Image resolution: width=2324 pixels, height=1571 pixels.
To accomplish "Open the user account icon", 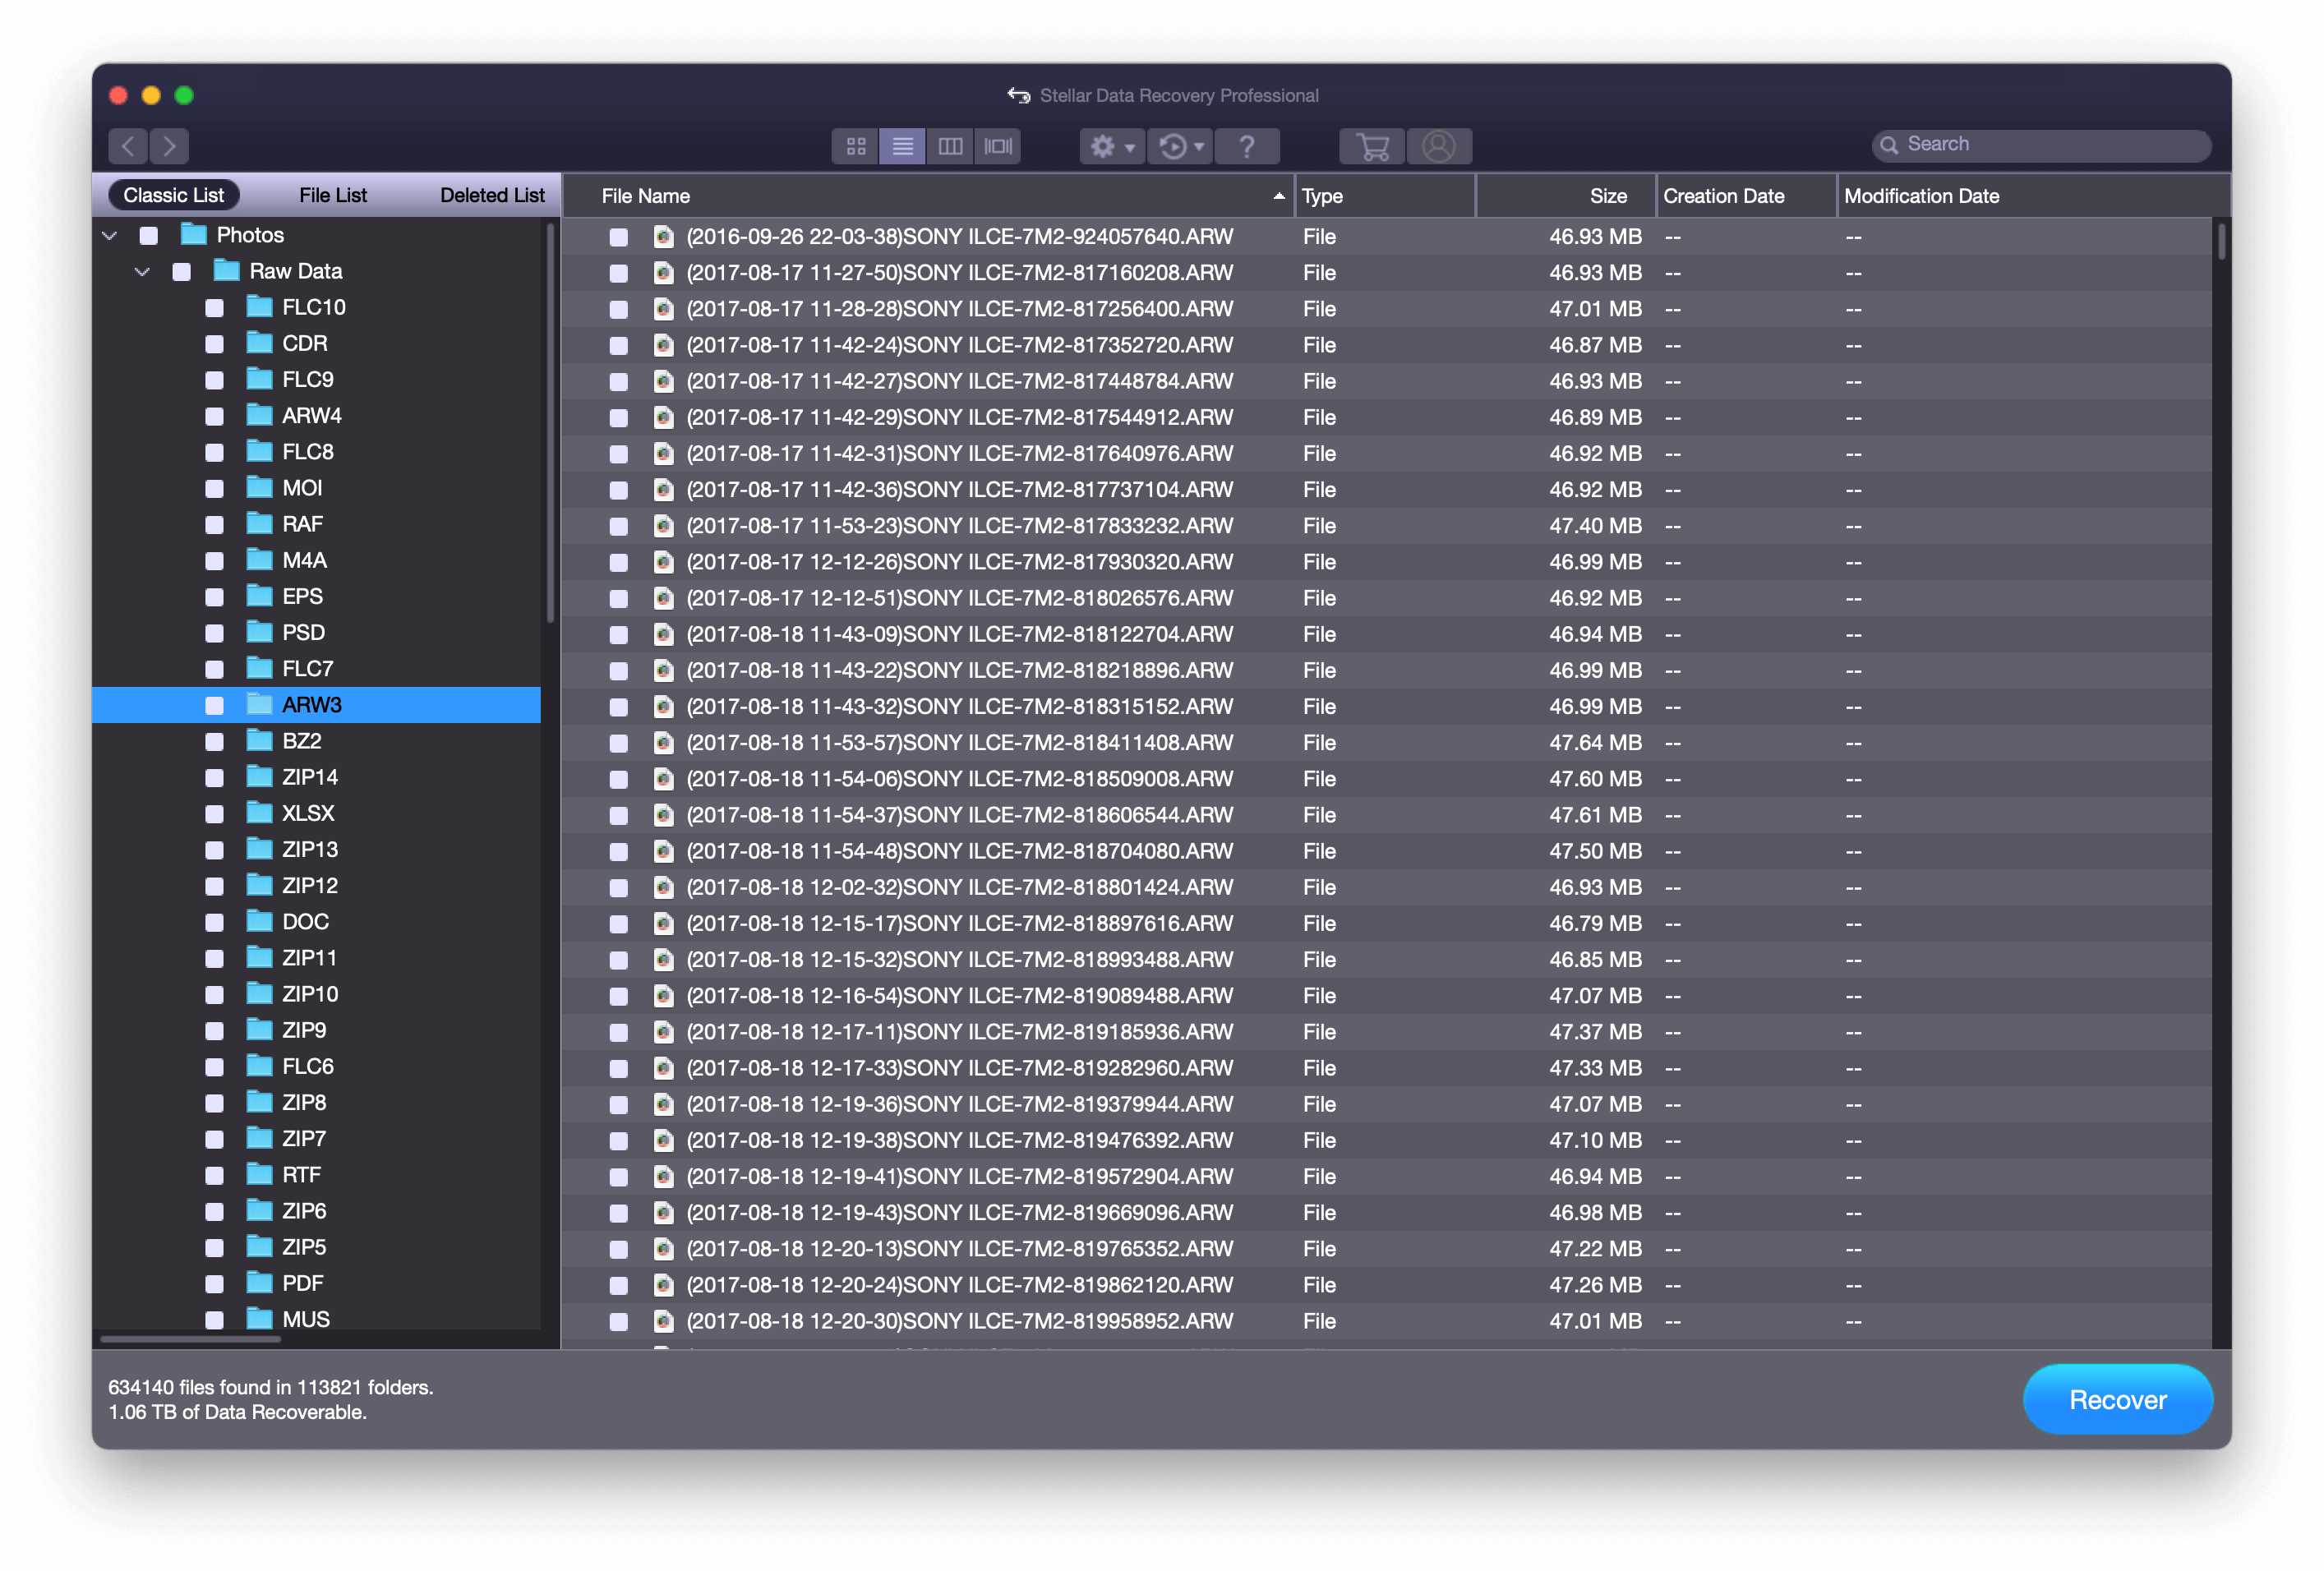I will click(x=1439, y=146).
